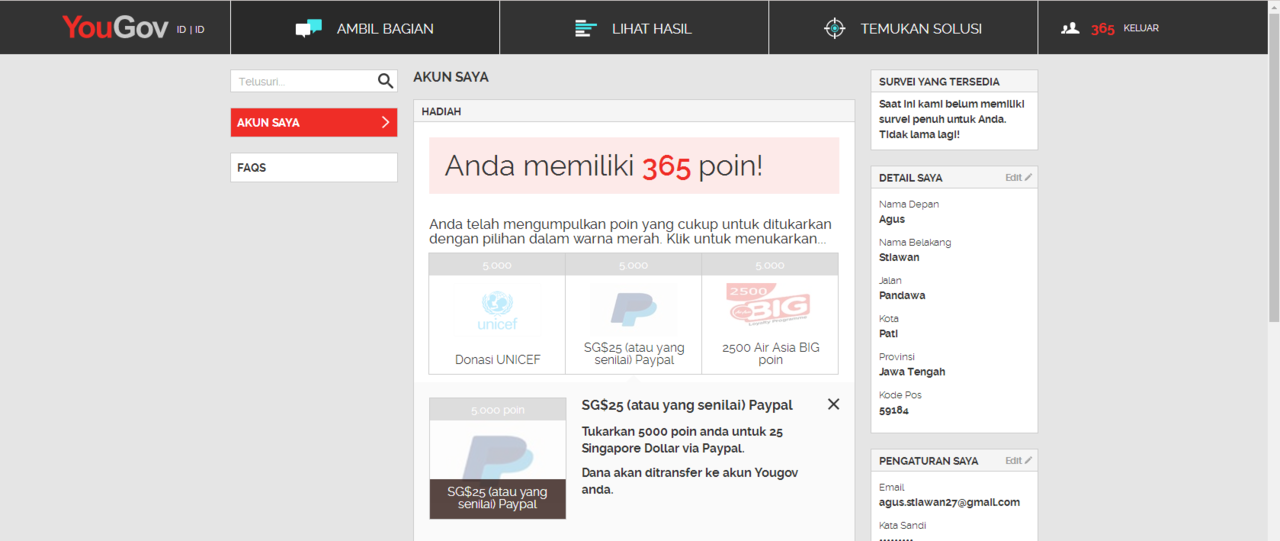
Task: Click the pencil icon in Pengaturan Saya
Action: point(1028,461)
